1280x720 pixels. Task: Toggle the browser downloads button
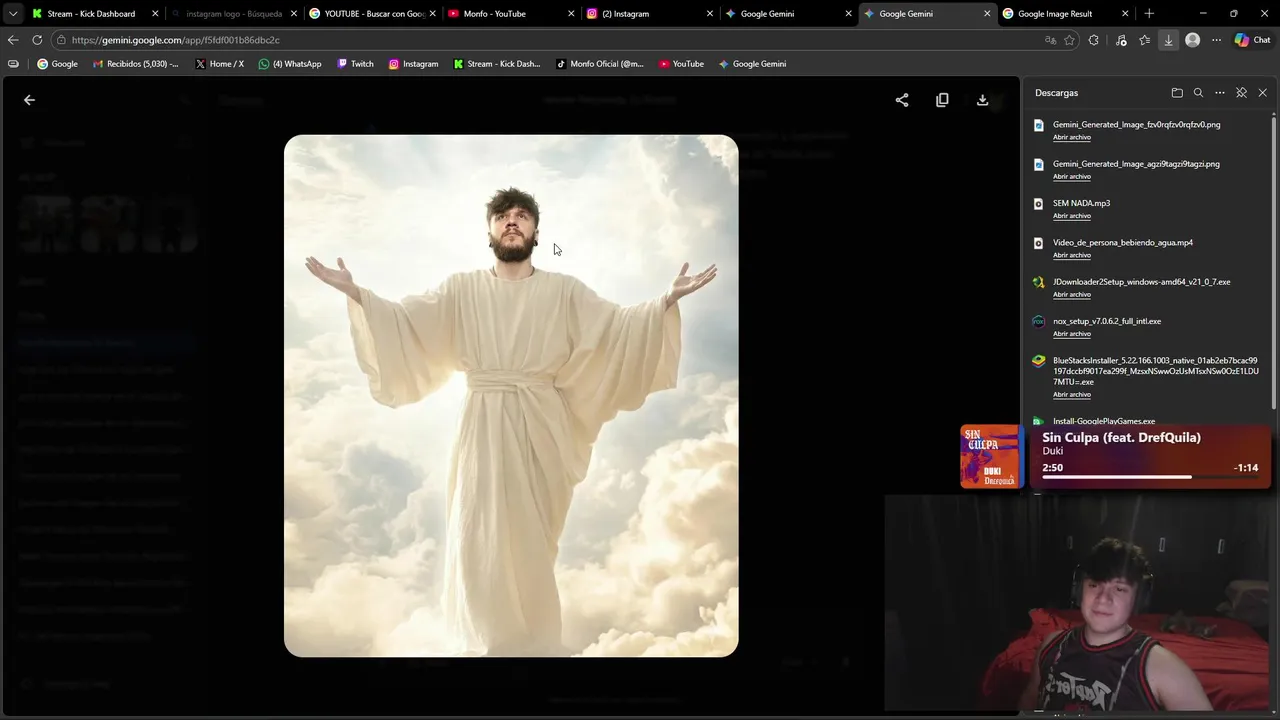coord(1168,40)
